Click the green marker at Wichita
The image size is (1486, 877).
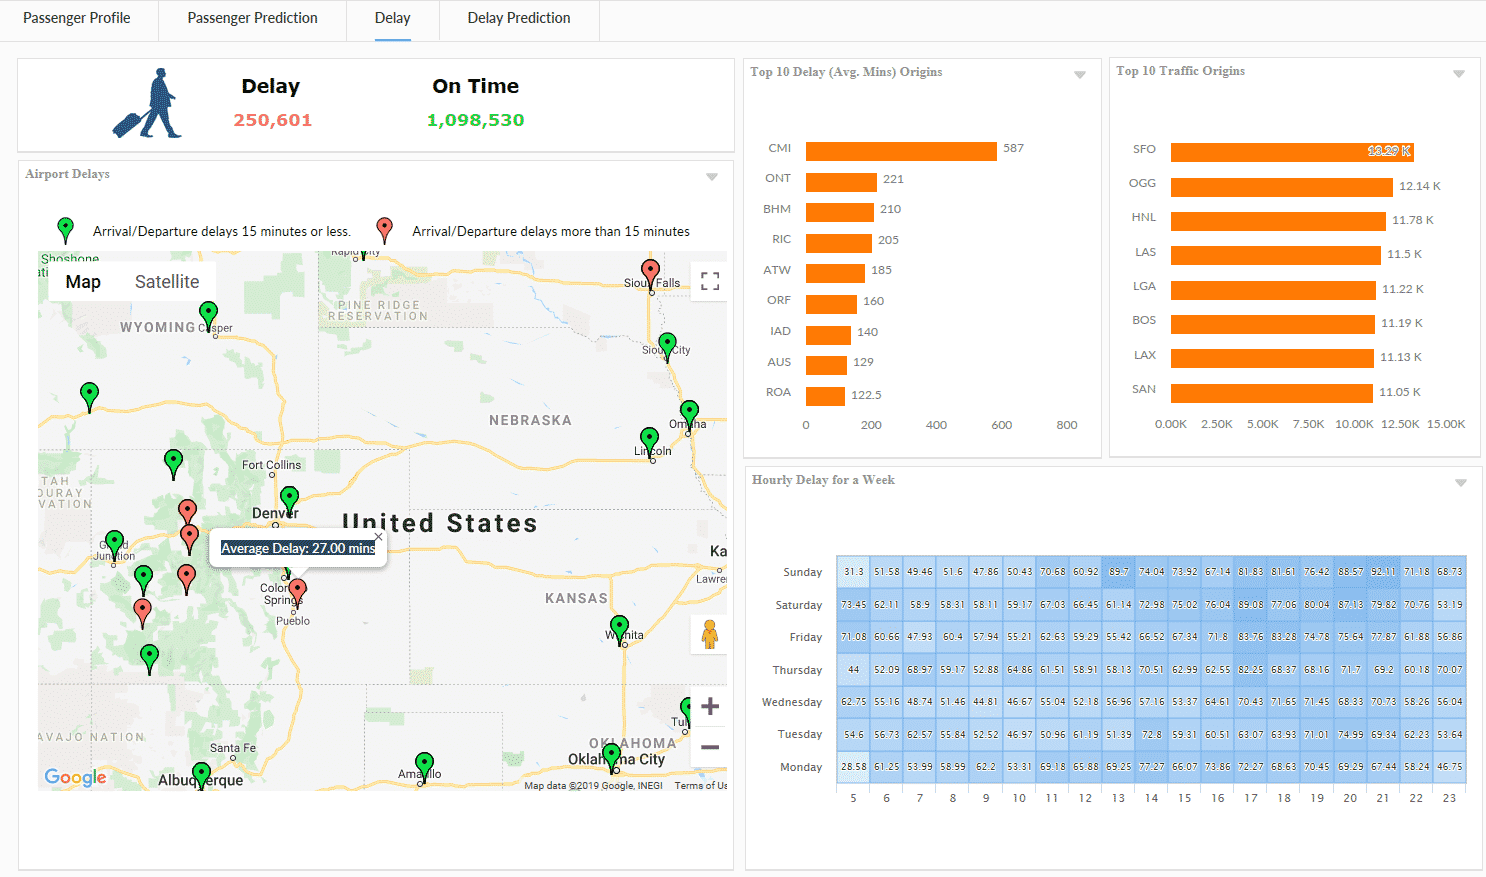(619, 627)
